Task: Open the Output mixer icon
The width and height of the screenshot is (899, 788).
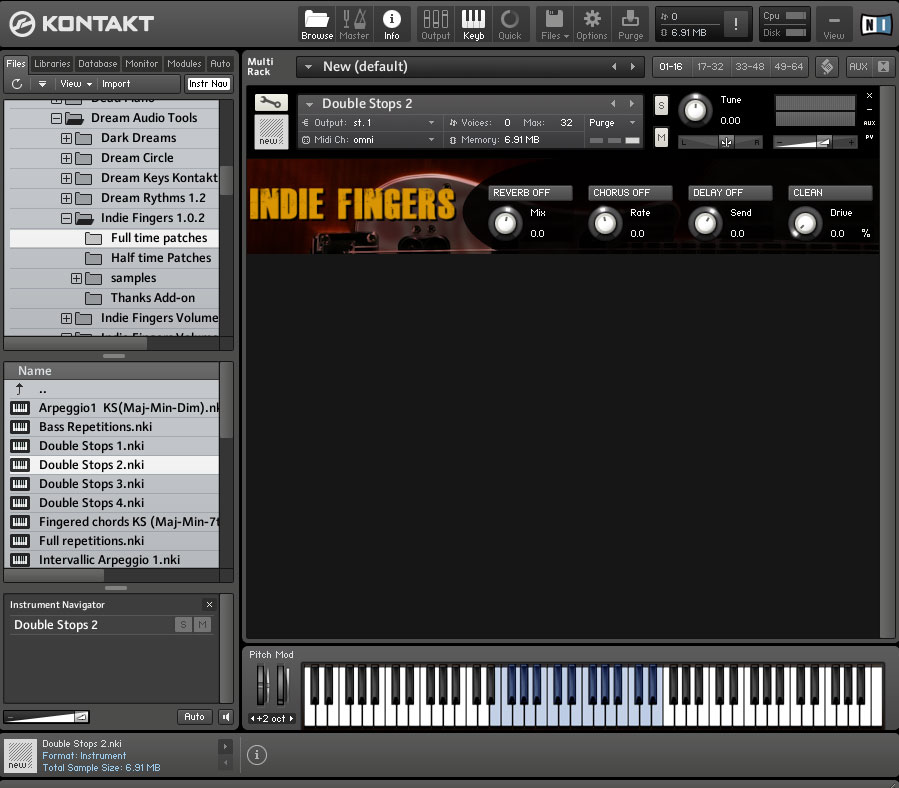Action: pos(435,24)
